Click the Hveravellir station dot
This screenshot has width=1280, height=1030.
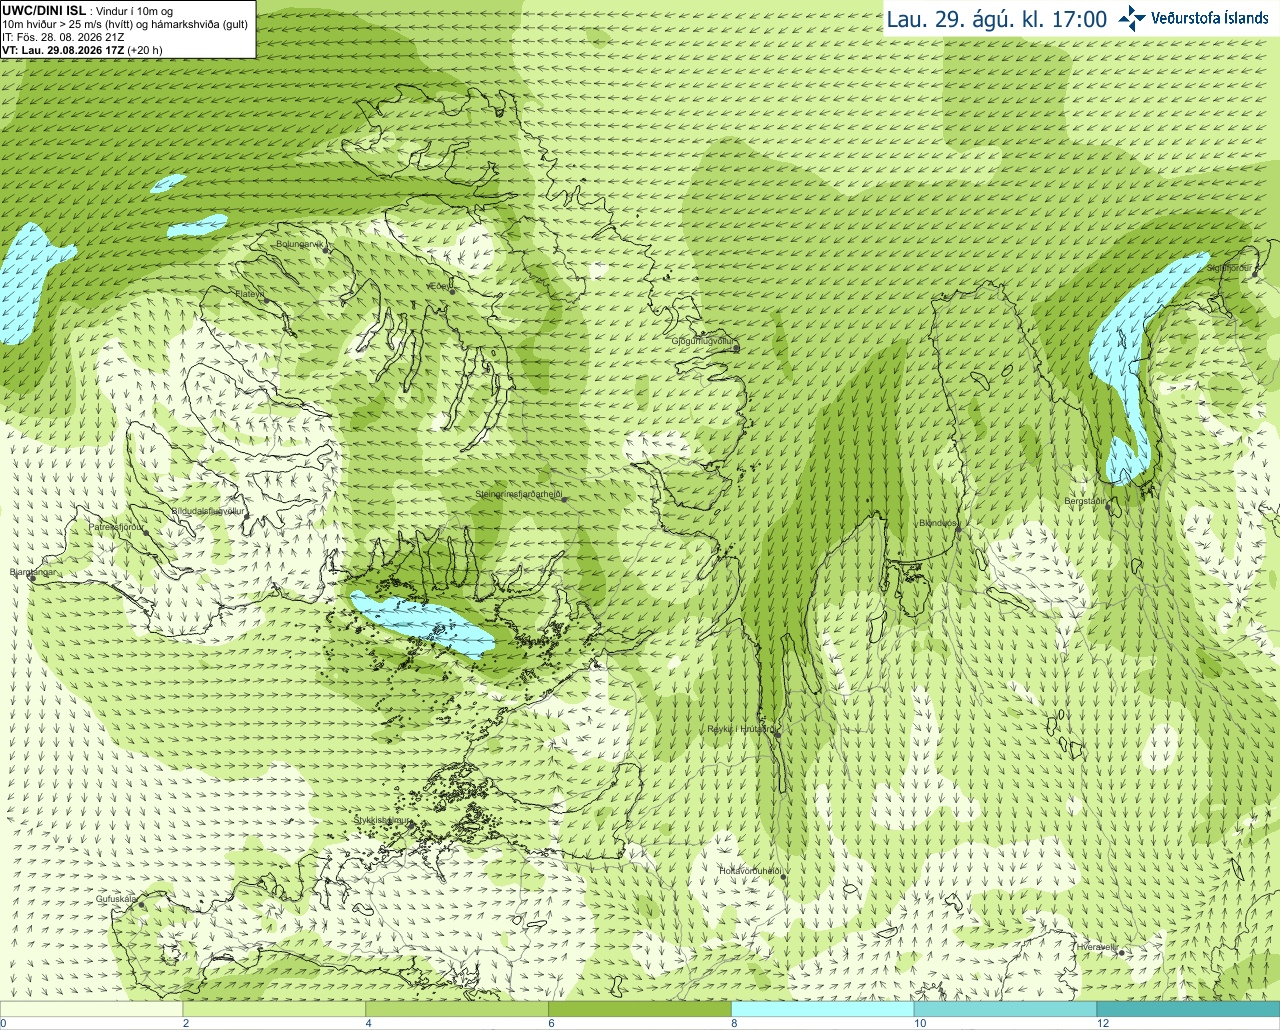click(1121, 953)
